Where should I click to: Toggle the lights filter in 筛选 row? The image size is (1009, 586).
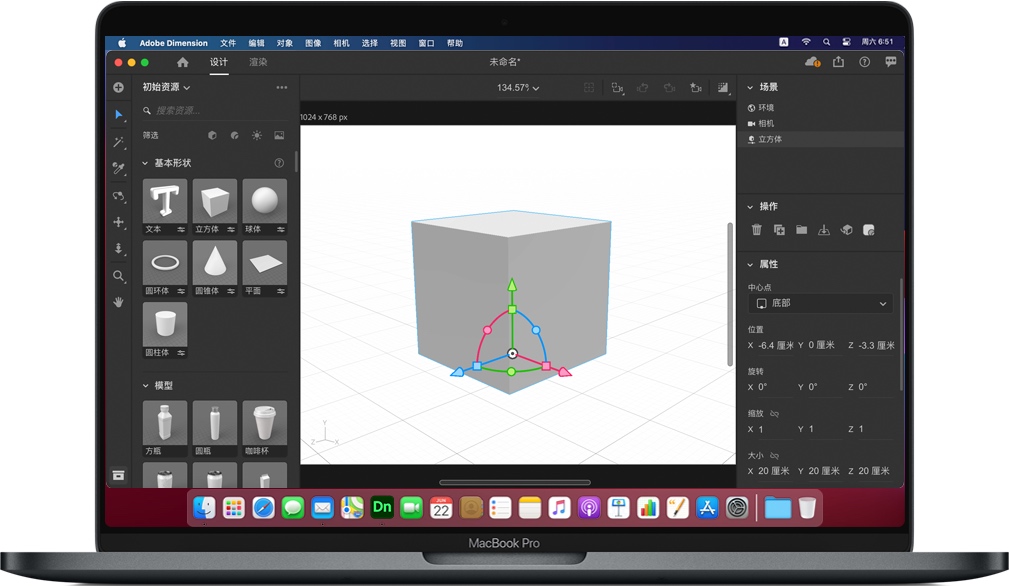(257, 135)
